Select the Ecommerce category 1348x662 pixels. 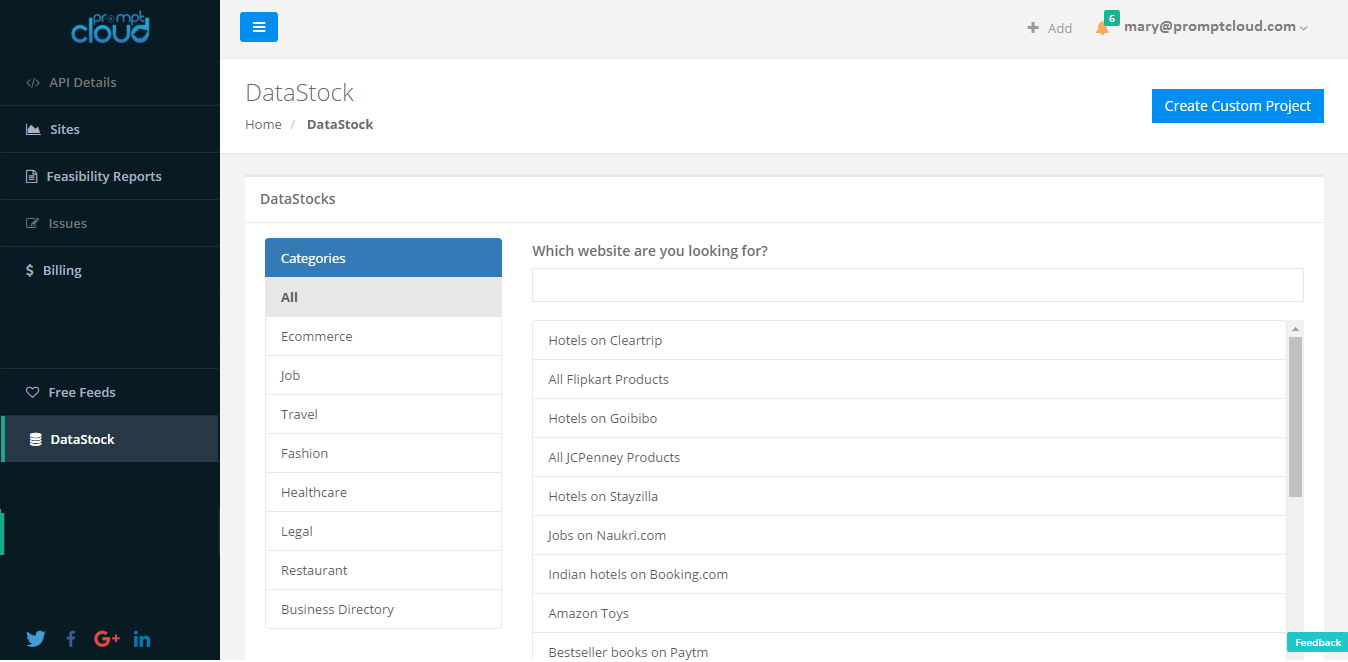(383, 336)
